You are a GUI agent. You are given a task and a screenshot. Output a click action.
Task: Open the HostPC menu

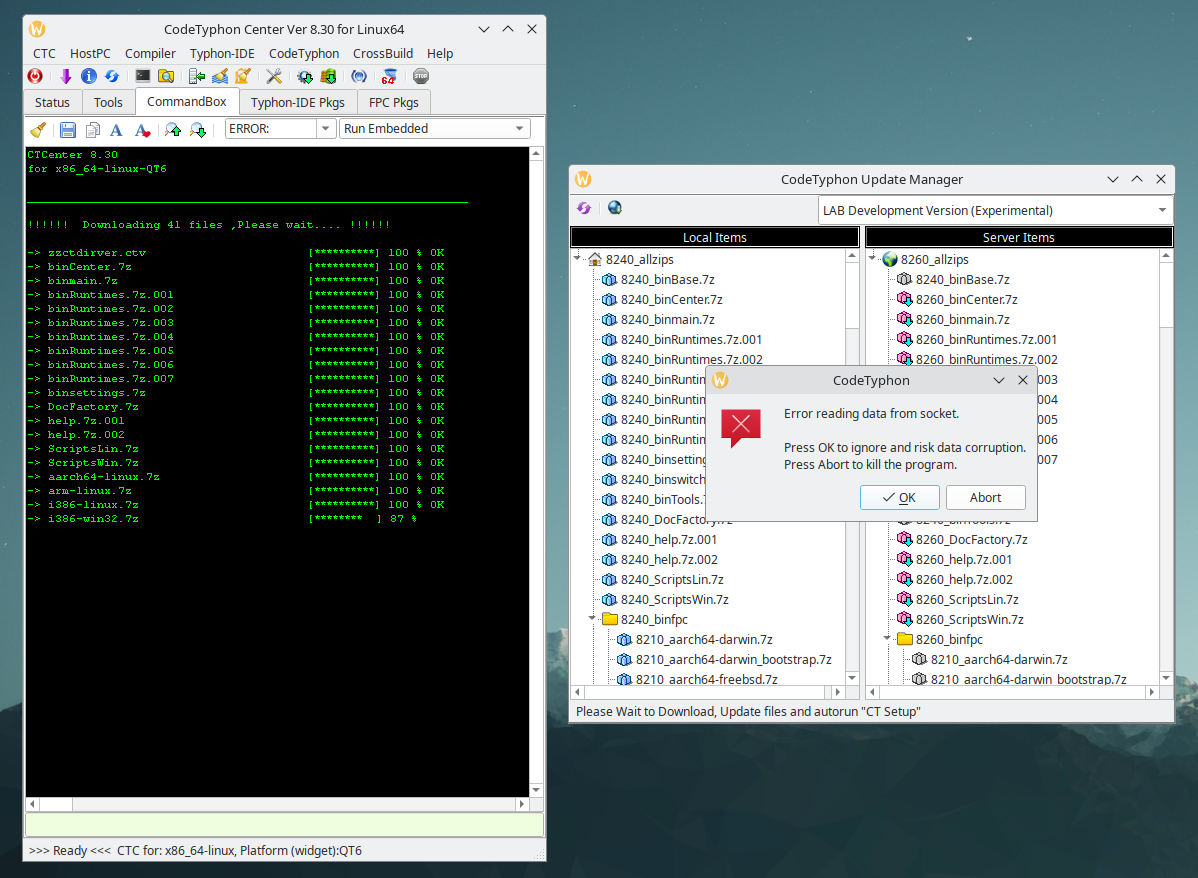(x=90, y=53)
